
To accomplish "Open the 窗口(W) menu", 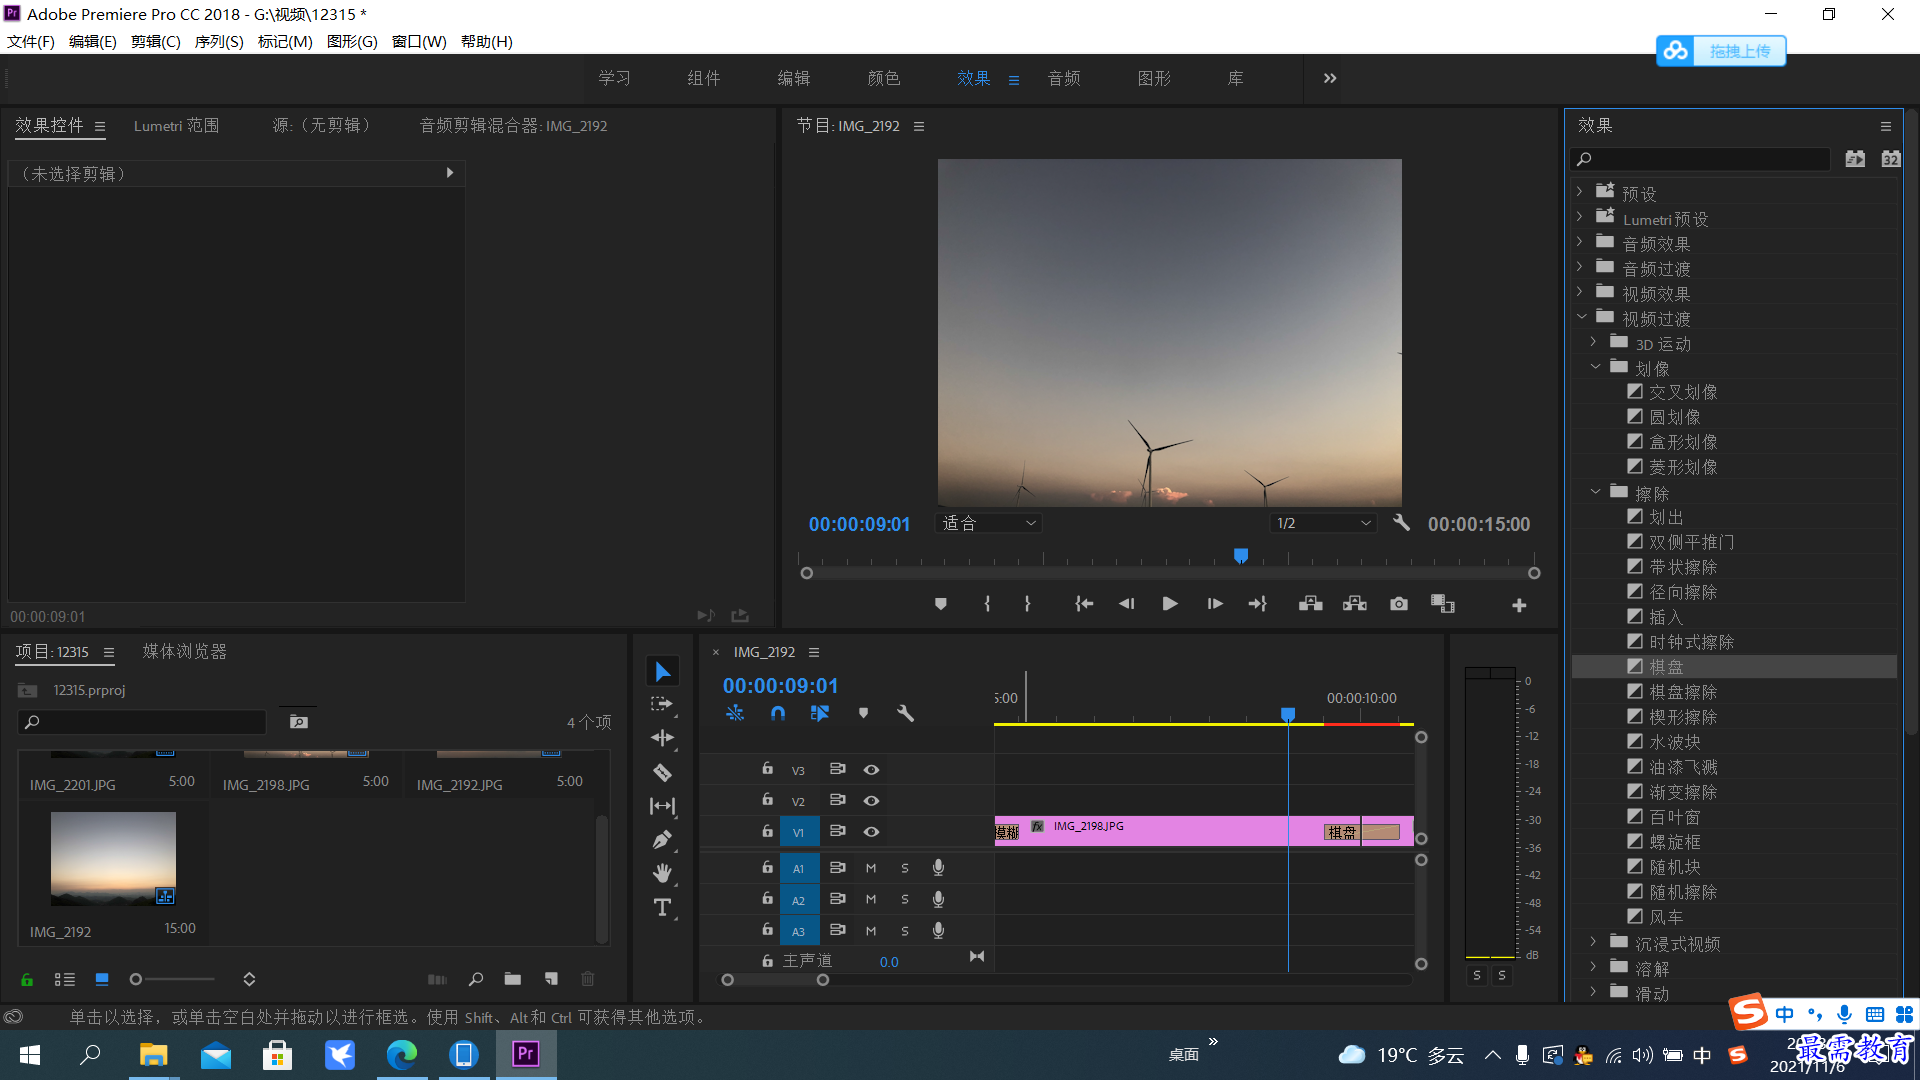I will [419, 41].
